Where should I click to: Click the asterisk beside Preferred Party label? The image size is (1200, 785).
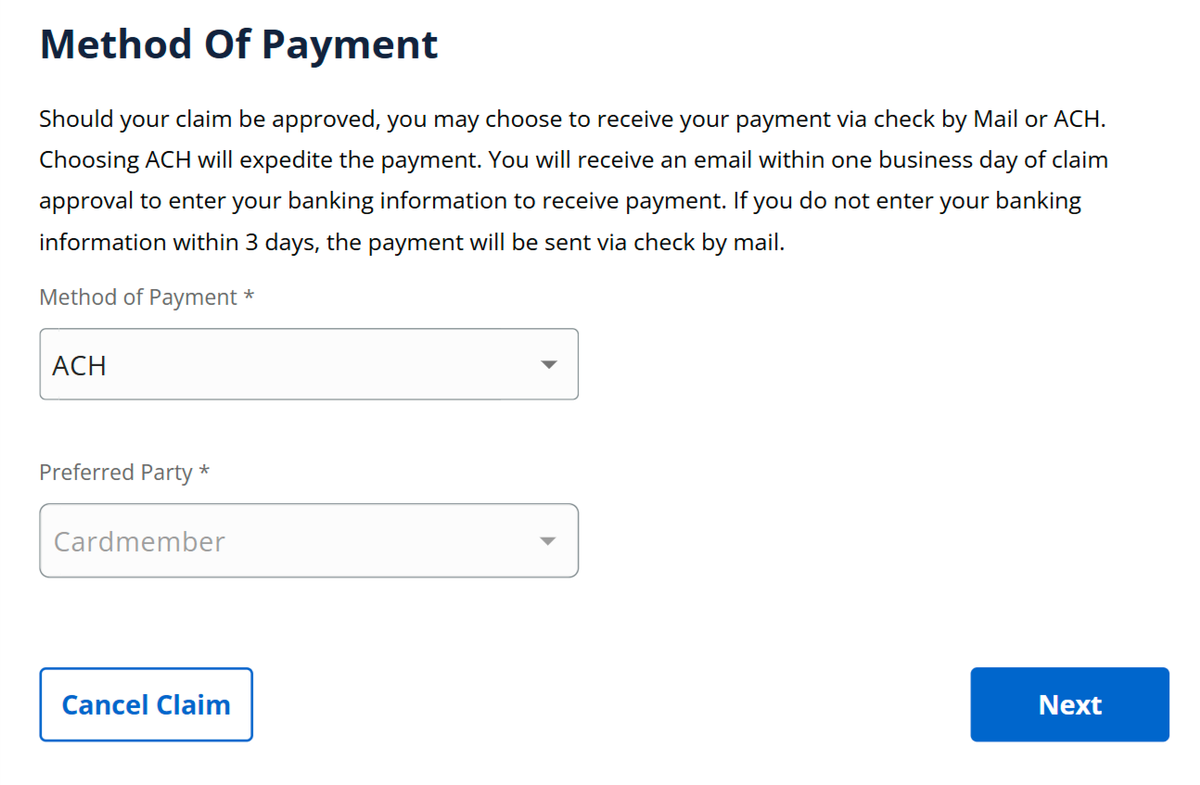(x=204, y=472)
